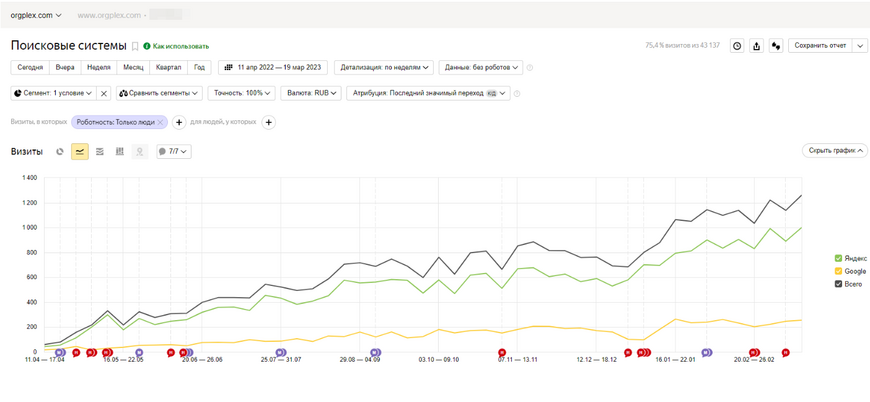Toggle the Яндекс legend checkbox
The height and width of the screenshot is (402, 870).
click(838, 259)
